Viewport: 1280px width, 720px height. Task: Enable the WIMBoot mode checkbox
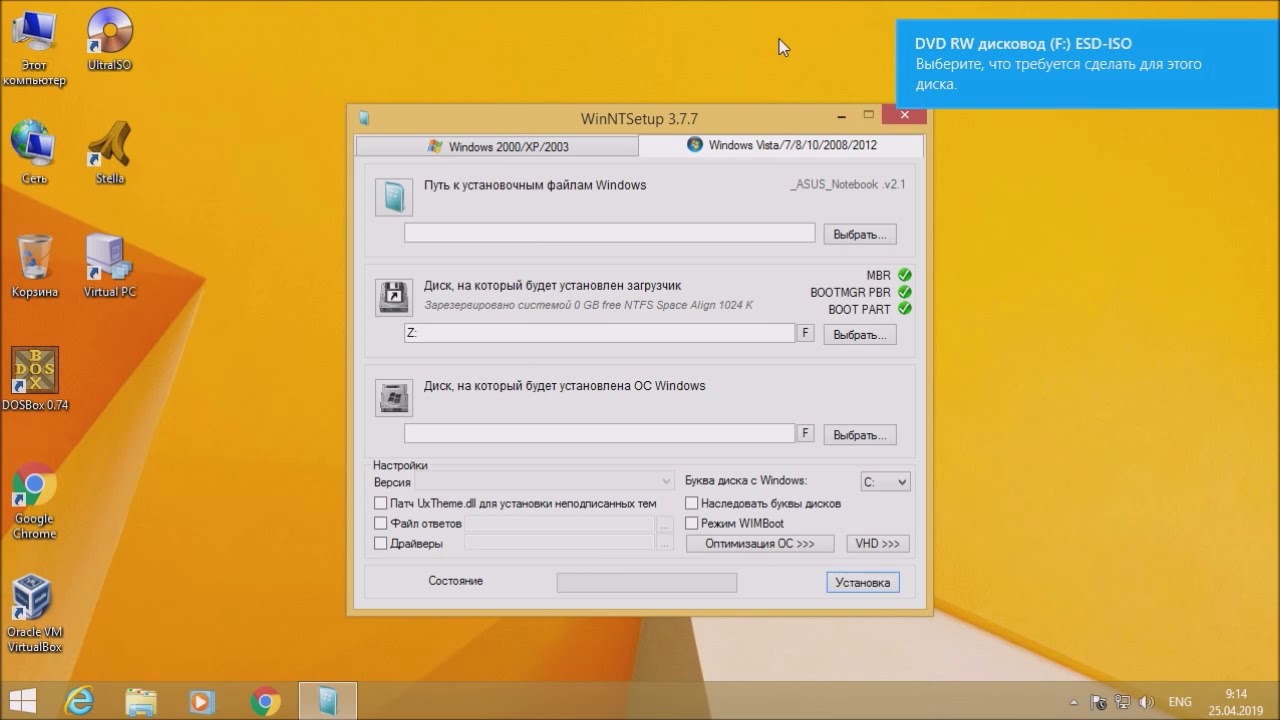click(x=691, y=523)
